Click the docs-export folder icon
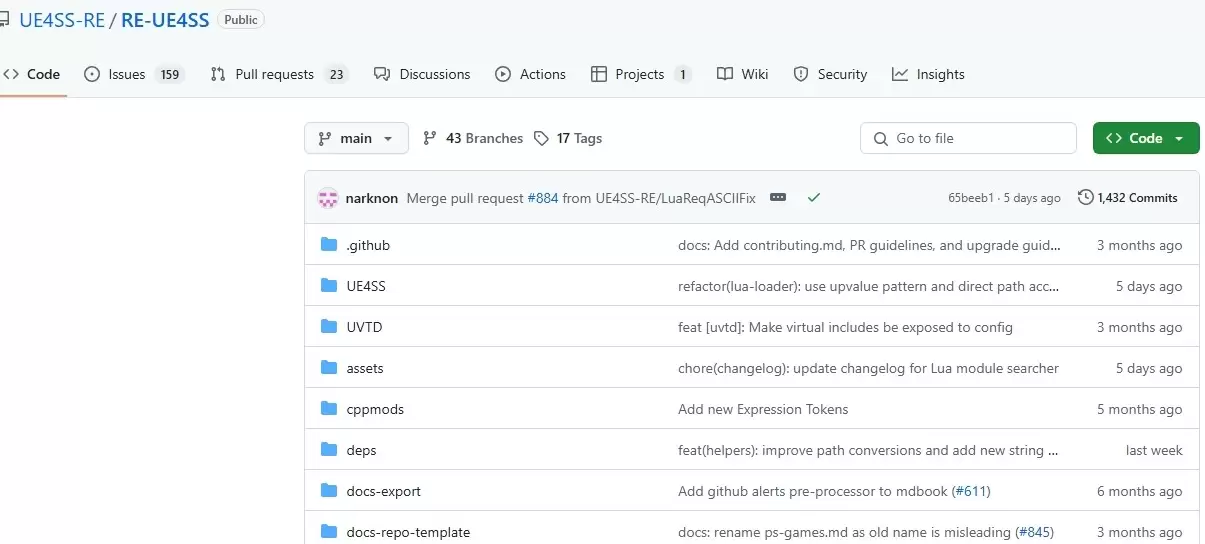Screen dimensions: 1205x544 click(x=329, y=491)
